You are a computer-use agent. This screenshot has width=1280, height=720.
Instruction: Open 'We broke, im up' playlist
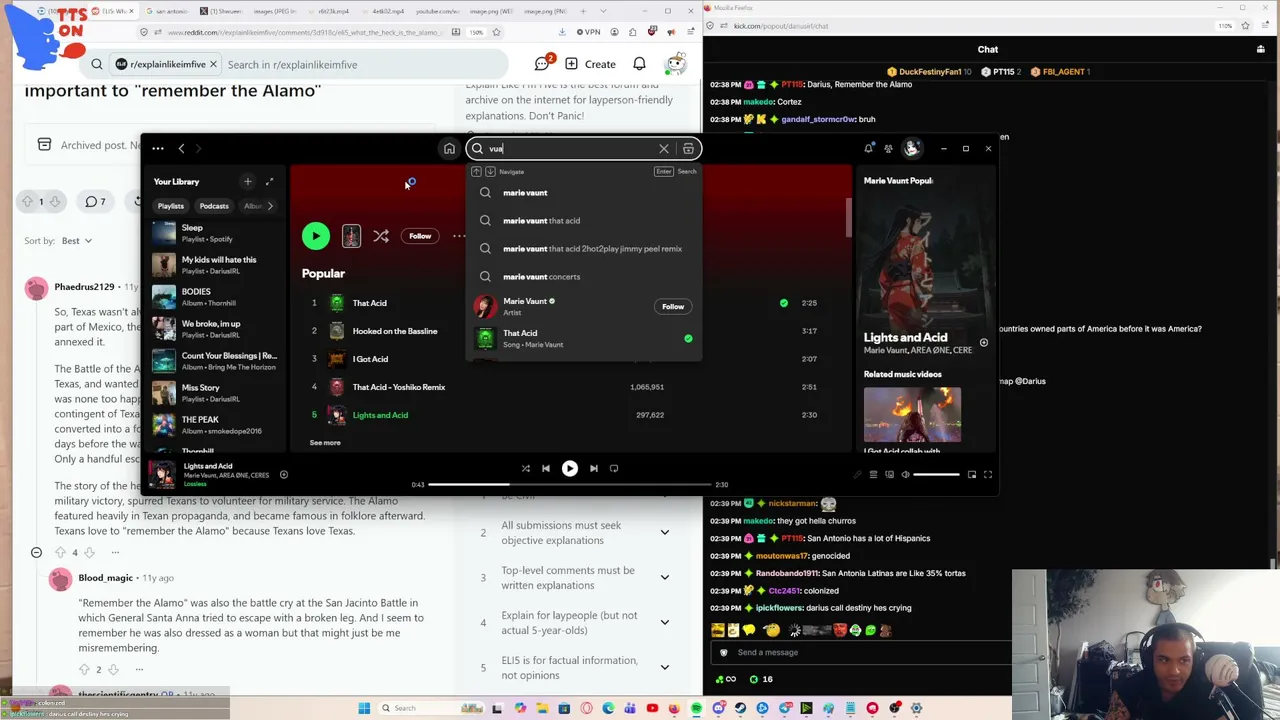(x=215, y=329)
